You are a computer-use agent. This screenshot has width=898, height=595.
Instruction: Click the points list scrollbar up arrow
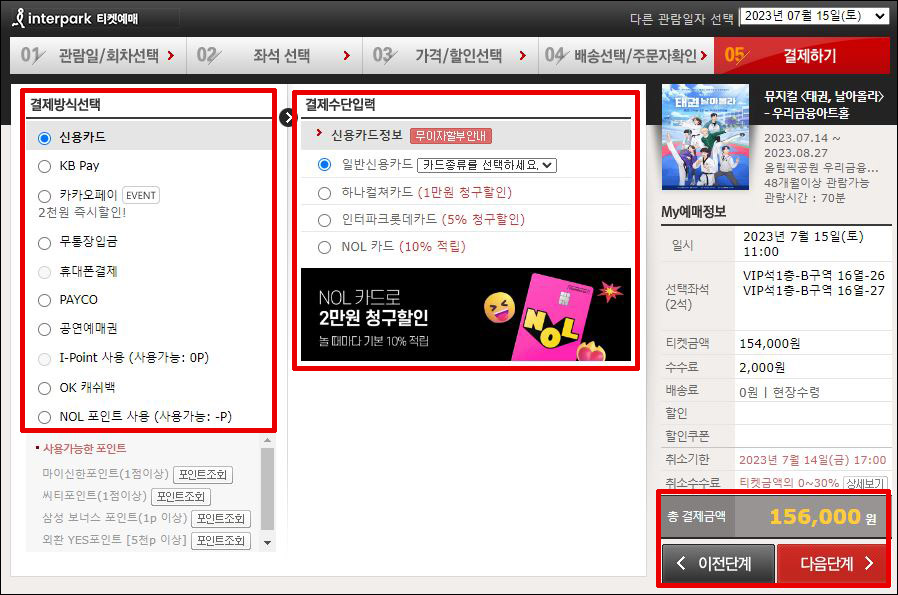pos(267,440)
